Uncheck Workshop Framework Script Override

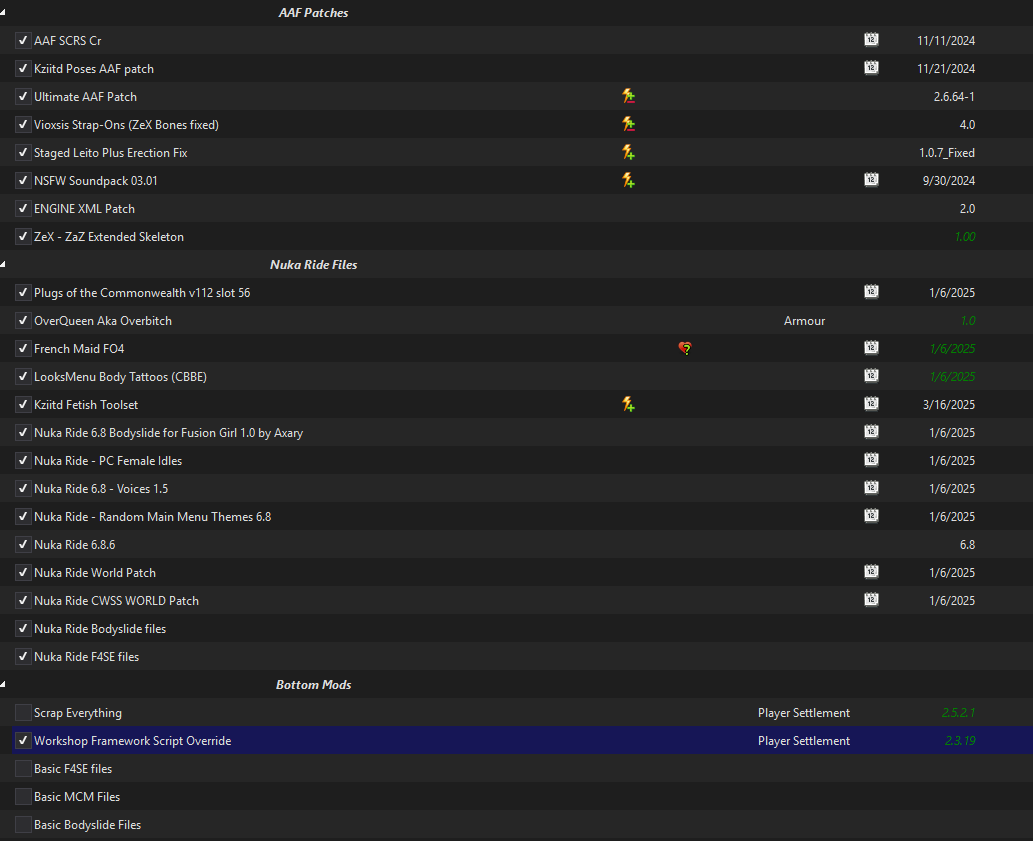tap(23, 740)
